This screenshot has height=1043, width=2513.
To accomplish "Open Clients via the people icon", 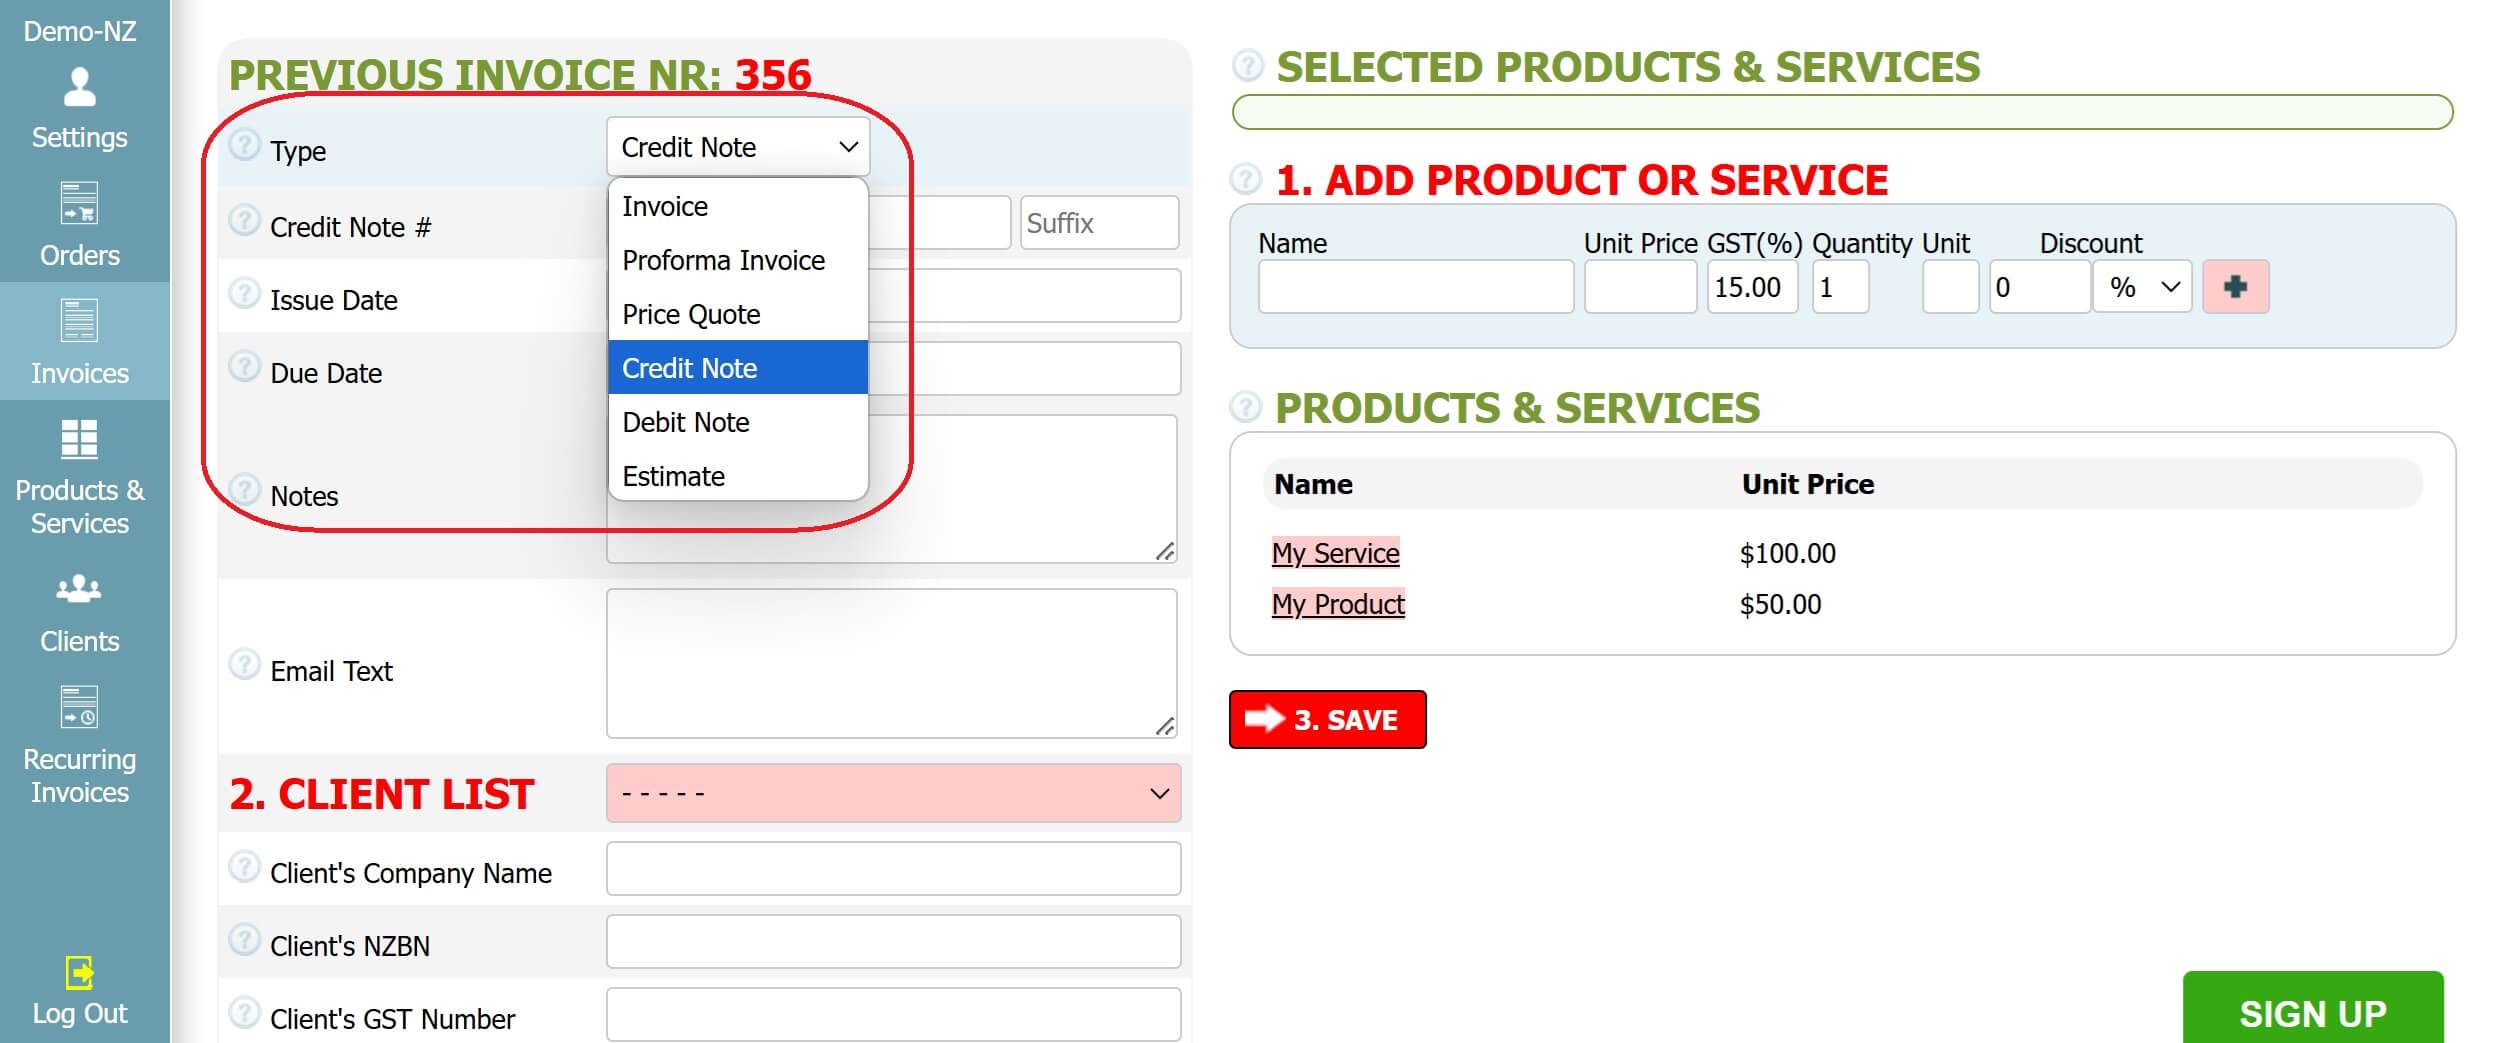I will pyautogui.click(x=79, y=589).
